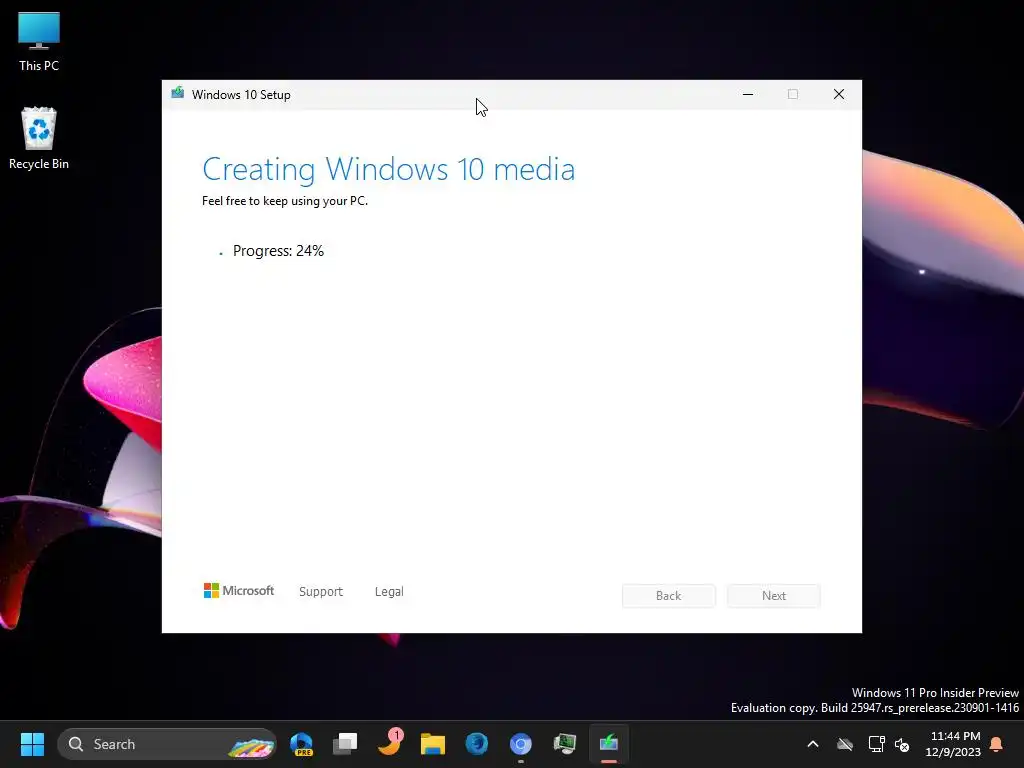Click Windows 10 Setup title bar icon
The width and height of the screenshot is (1024, 768).
178,94
